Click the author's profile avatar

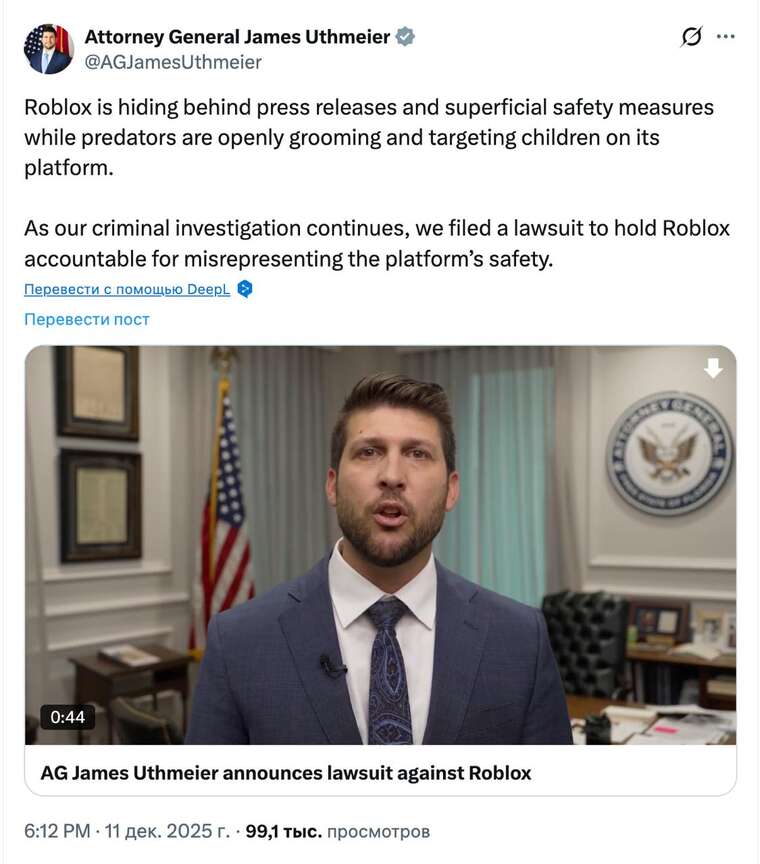pyautogui.click(x=49, y=49)
